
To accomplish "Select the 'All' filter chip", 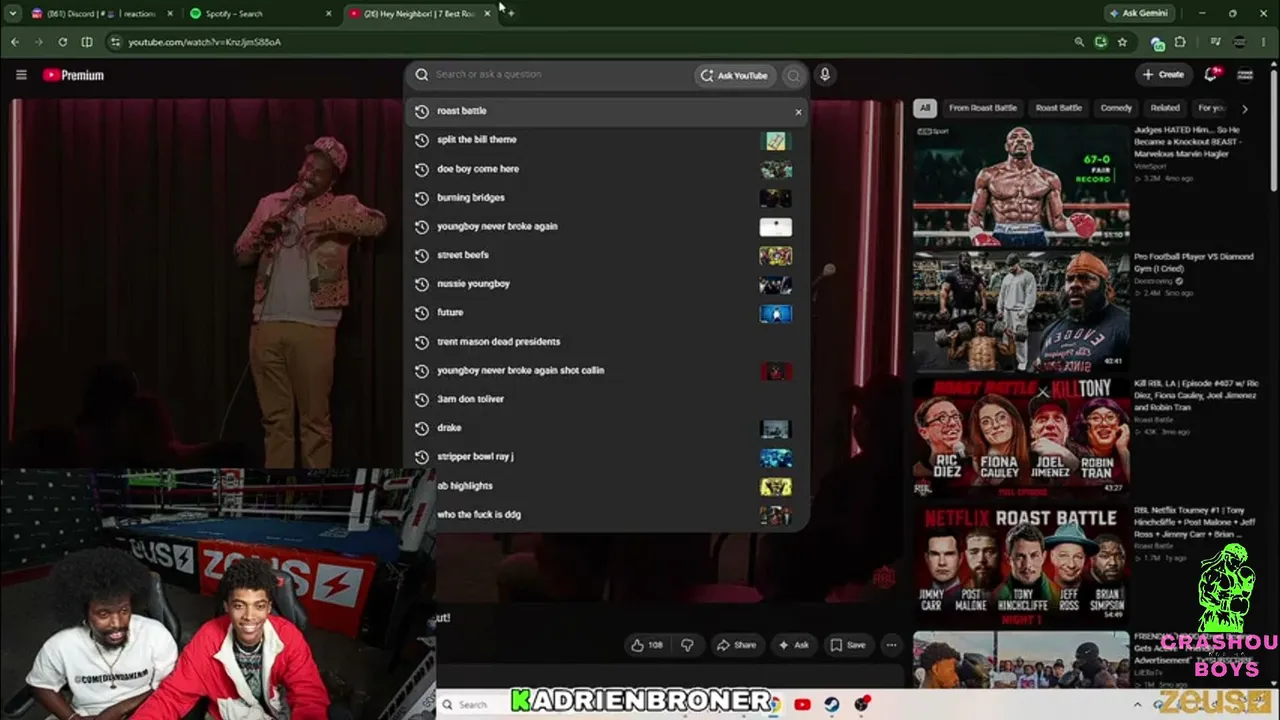I will click(x=925, y=108).
